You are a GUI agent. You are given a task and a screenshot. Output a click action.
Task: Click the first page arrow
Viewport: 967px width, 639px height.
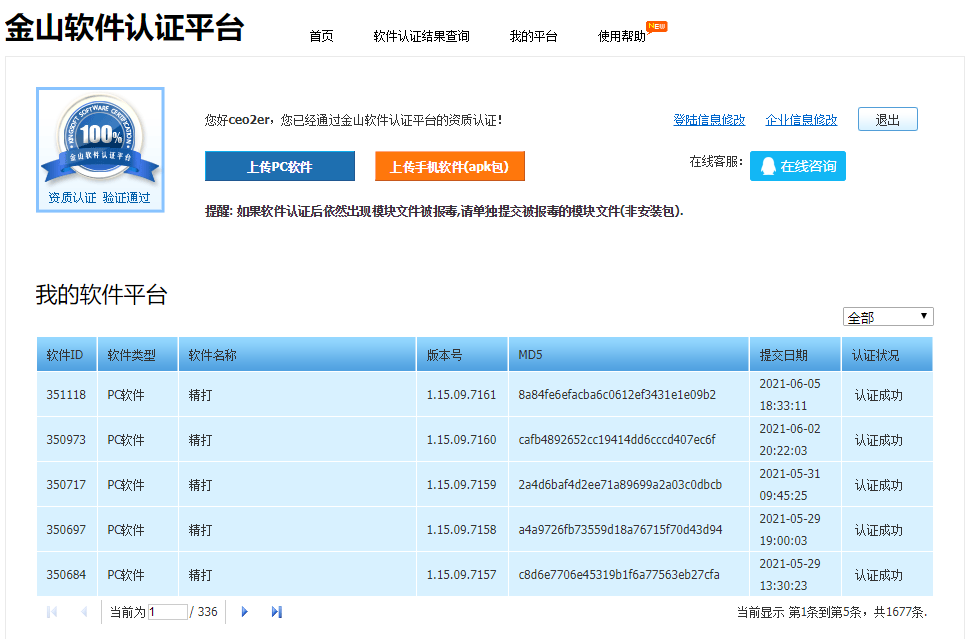[52, 612]
